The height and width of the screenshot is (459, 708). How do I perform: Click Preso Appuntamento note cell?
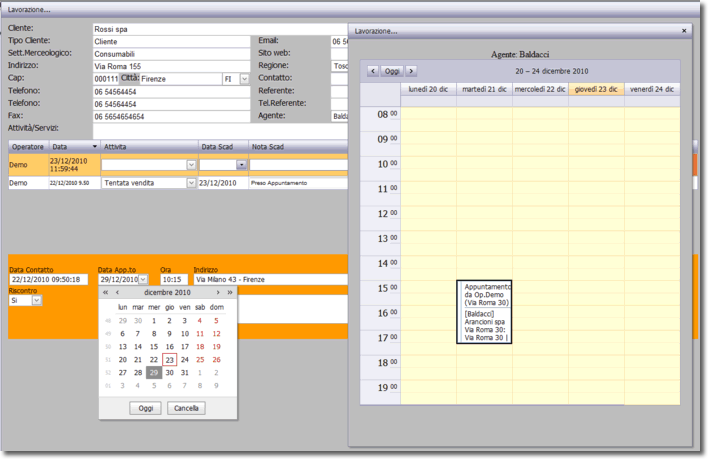click(x=298, y=183)
